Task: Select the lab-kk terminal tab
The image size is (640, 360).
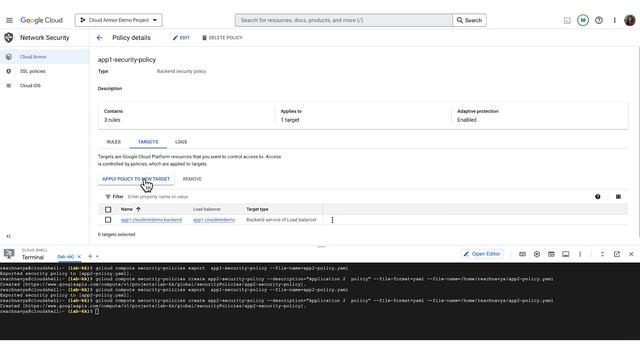Action: click(x=65, y=257)
